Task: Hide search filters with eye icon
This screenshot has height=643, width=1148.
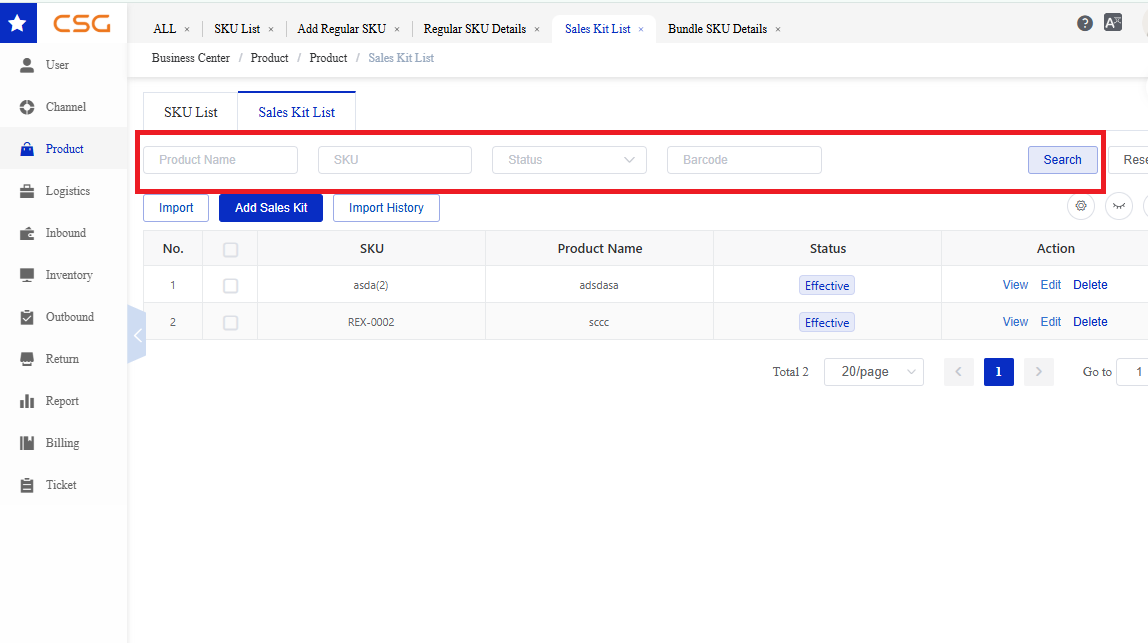Action: tap(1119, 207)
